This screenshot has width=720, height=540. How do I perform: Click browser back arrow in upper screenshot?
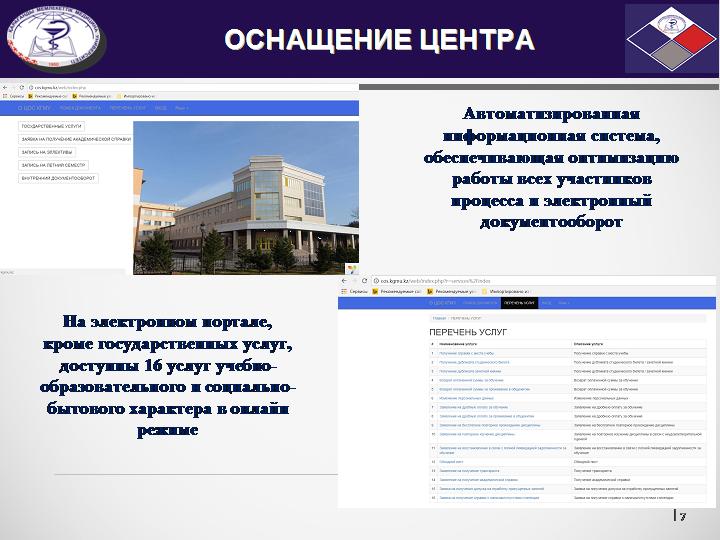(6, 87)
